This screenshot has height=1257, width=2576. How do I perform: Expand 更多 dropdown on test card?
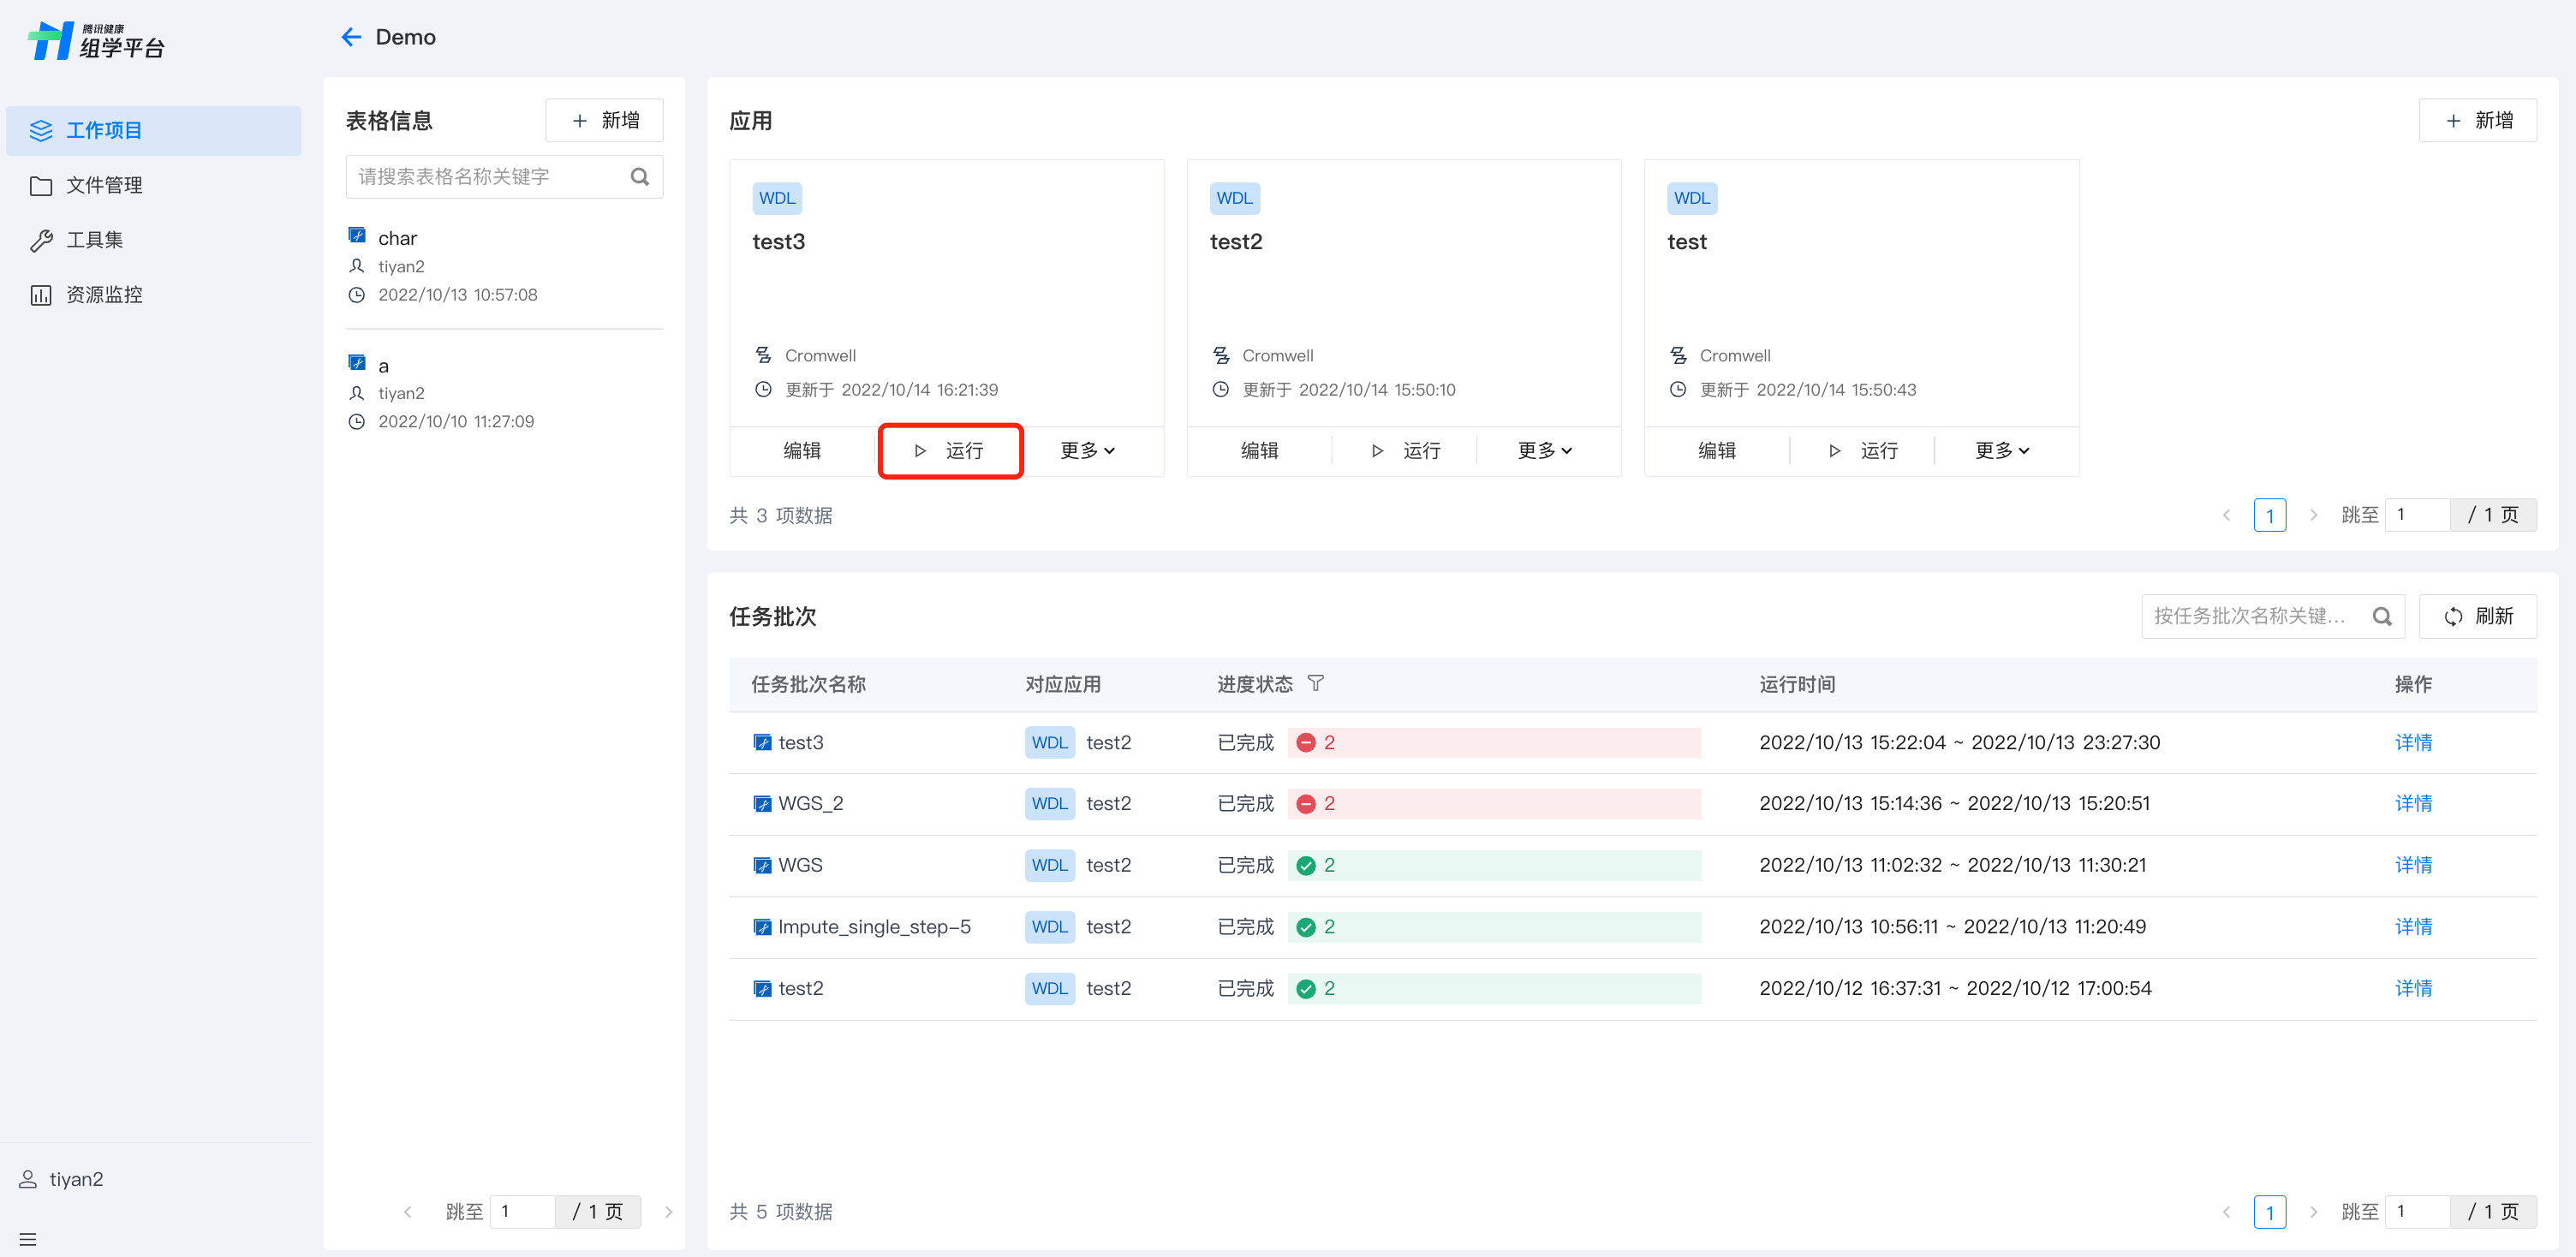pos(2001,451)
